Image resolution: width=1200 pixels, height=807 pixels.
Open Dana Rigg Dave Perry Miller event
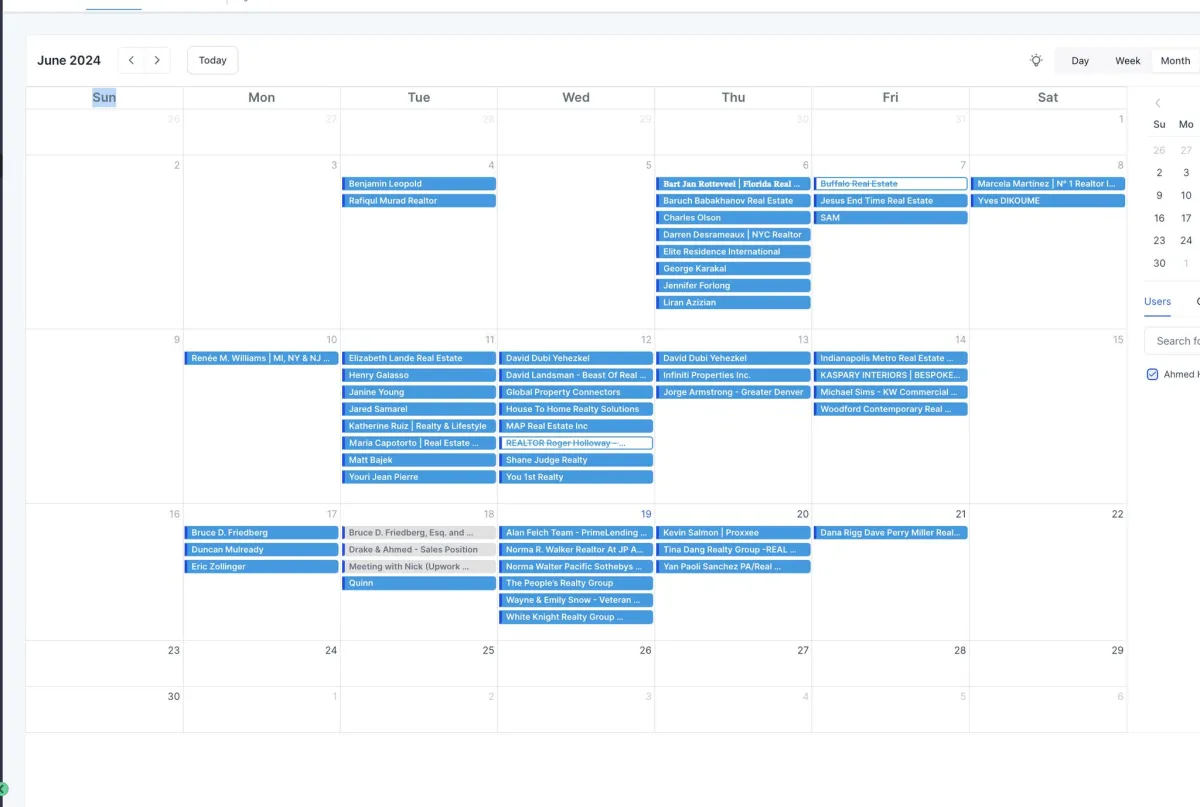point(890,533)
